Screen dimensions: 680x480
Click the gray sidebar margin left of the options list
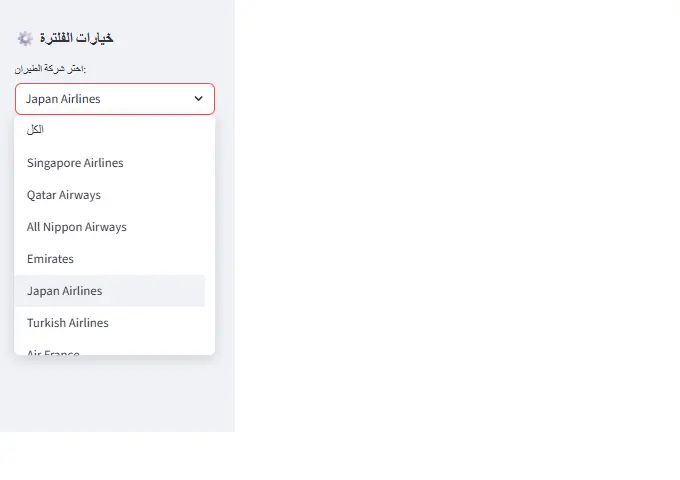[6, 240]
